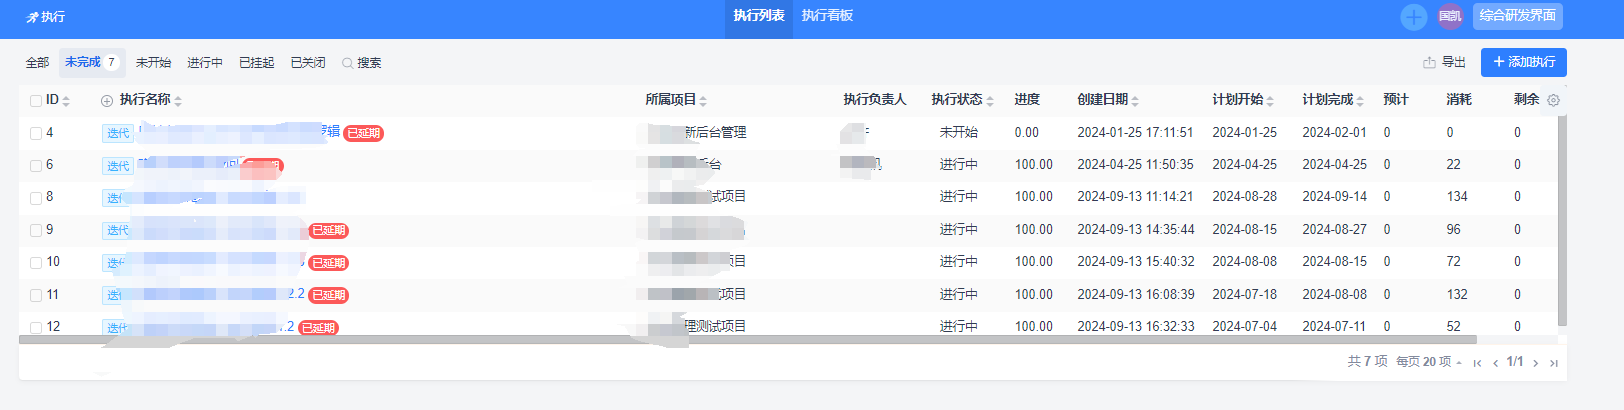Check the checkbox for row ID 4
The height and width of the screenshot is (410, 1624).
[x=36, y=133]
